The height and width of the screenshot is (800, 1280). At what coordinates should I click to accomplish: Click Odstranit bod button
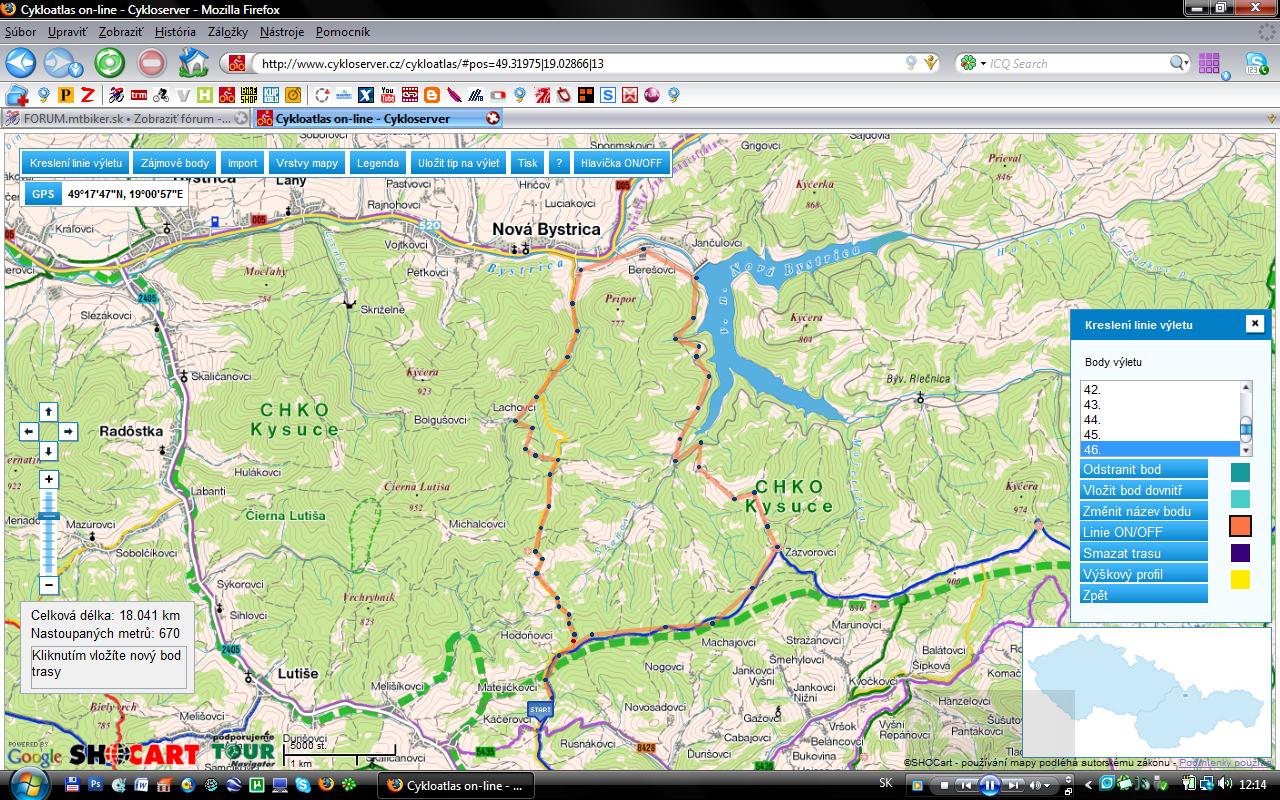coord(1145,469)
